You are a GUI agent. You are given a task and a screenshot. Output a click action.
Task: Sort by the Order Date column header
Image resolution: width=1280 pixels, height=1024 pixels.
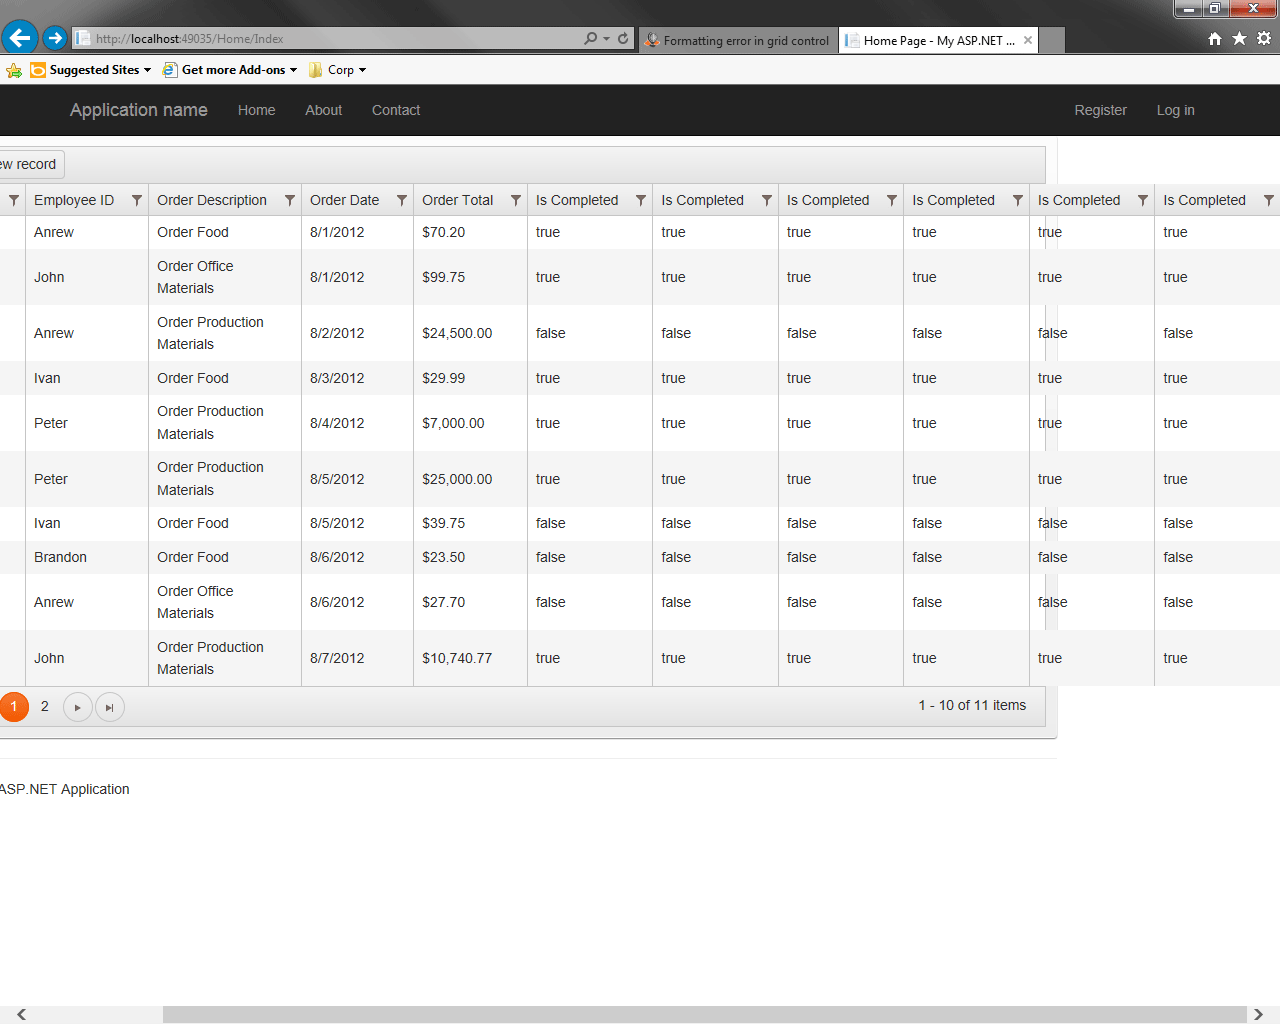click(x=345, y=200)
